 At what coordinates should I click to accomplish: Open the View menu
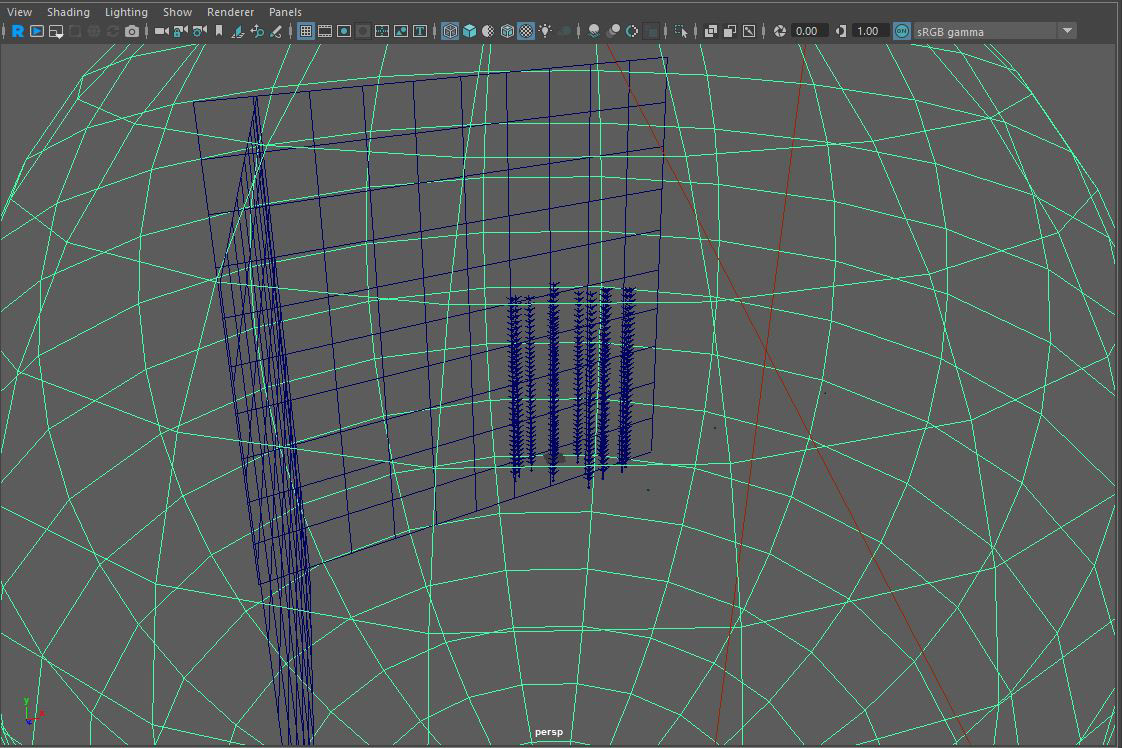19,11
